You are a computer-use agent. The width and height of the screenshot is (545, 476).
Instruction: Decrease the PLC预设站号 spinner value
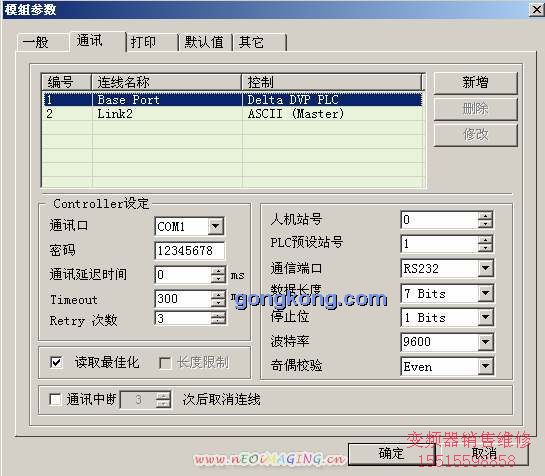(485, 248)
